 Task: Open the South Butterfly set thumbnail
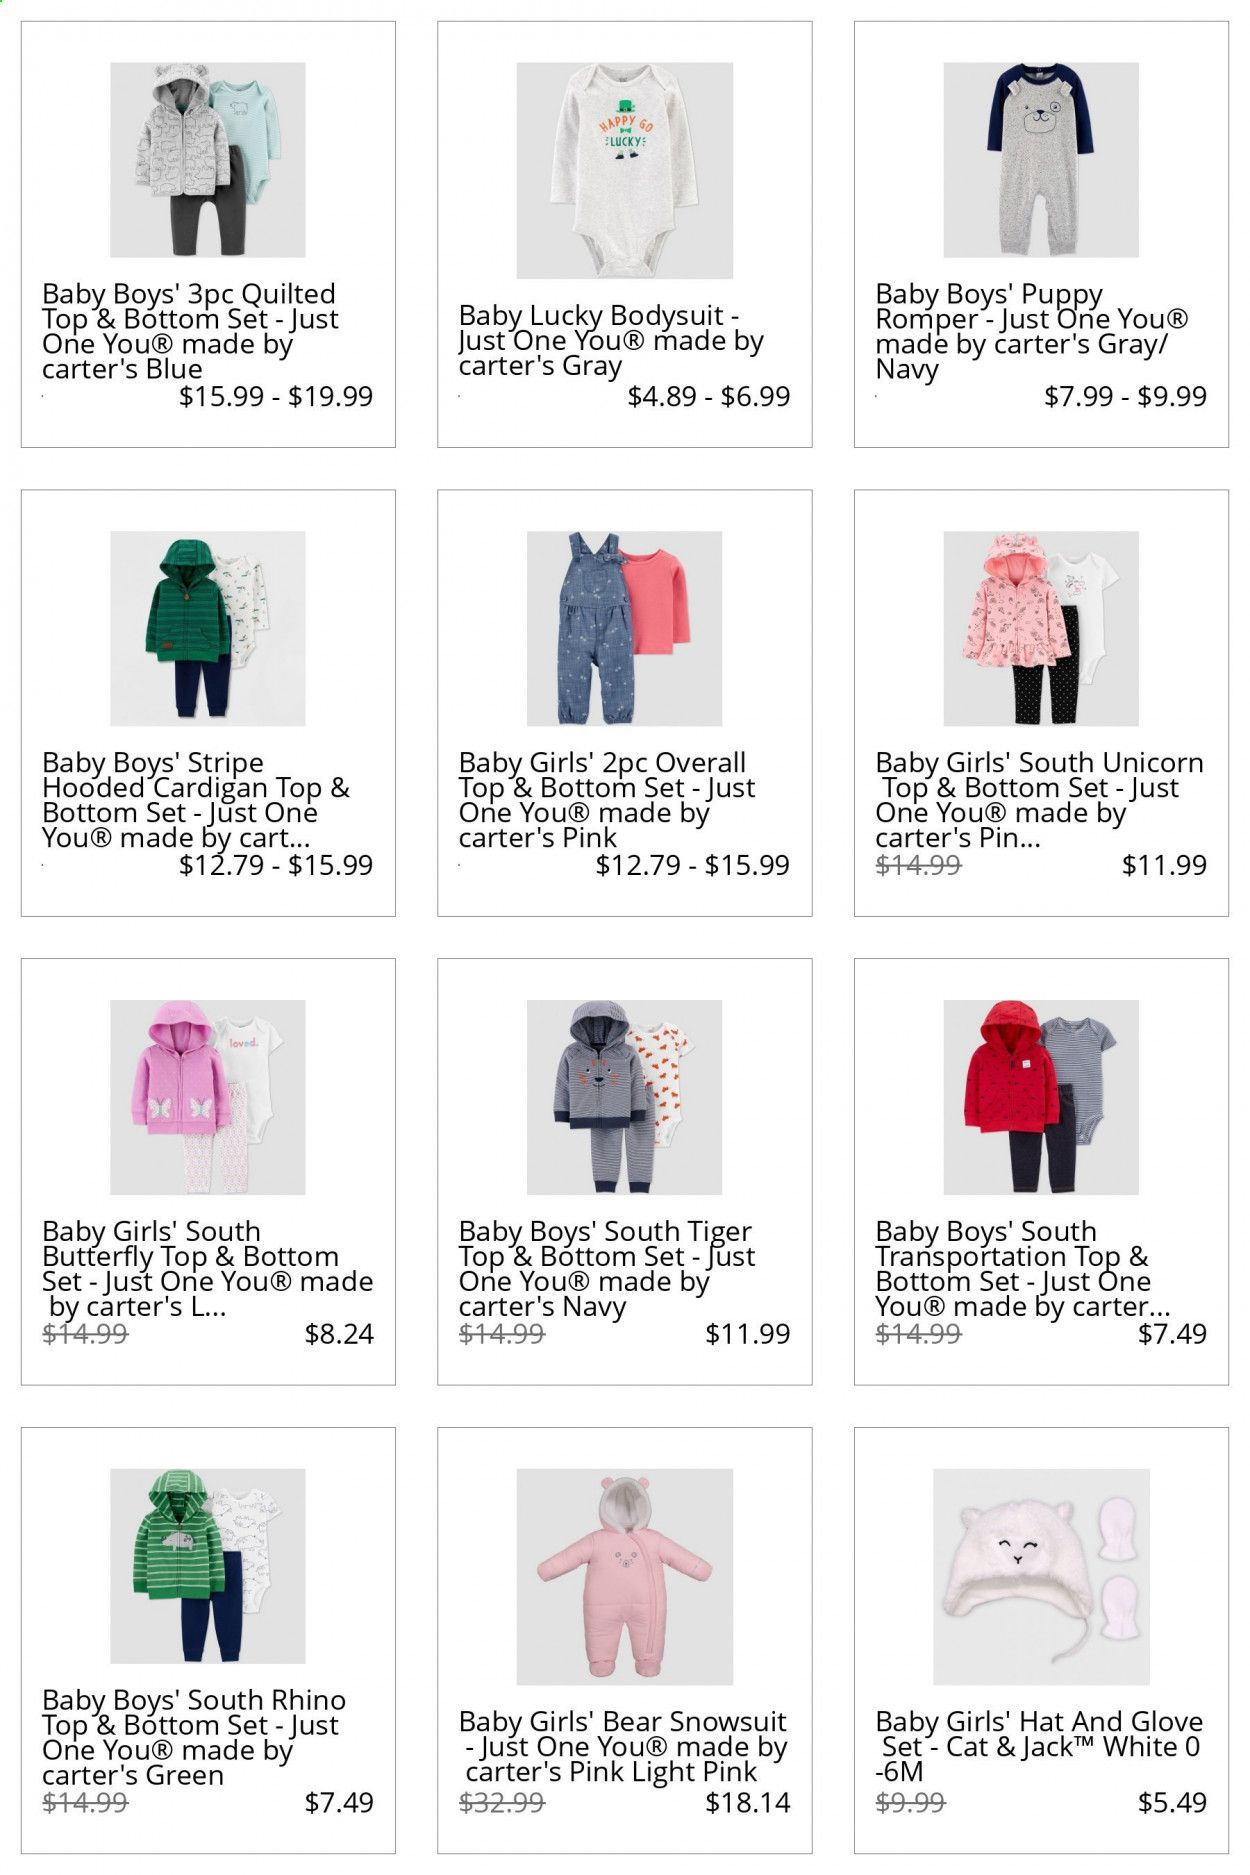(207, 1097)
